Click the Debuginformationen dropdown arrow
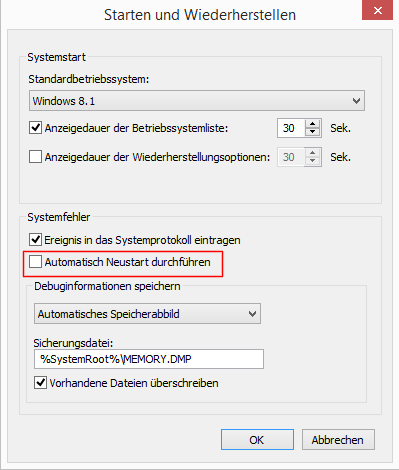The image size is (399, 470). [252, 314]
